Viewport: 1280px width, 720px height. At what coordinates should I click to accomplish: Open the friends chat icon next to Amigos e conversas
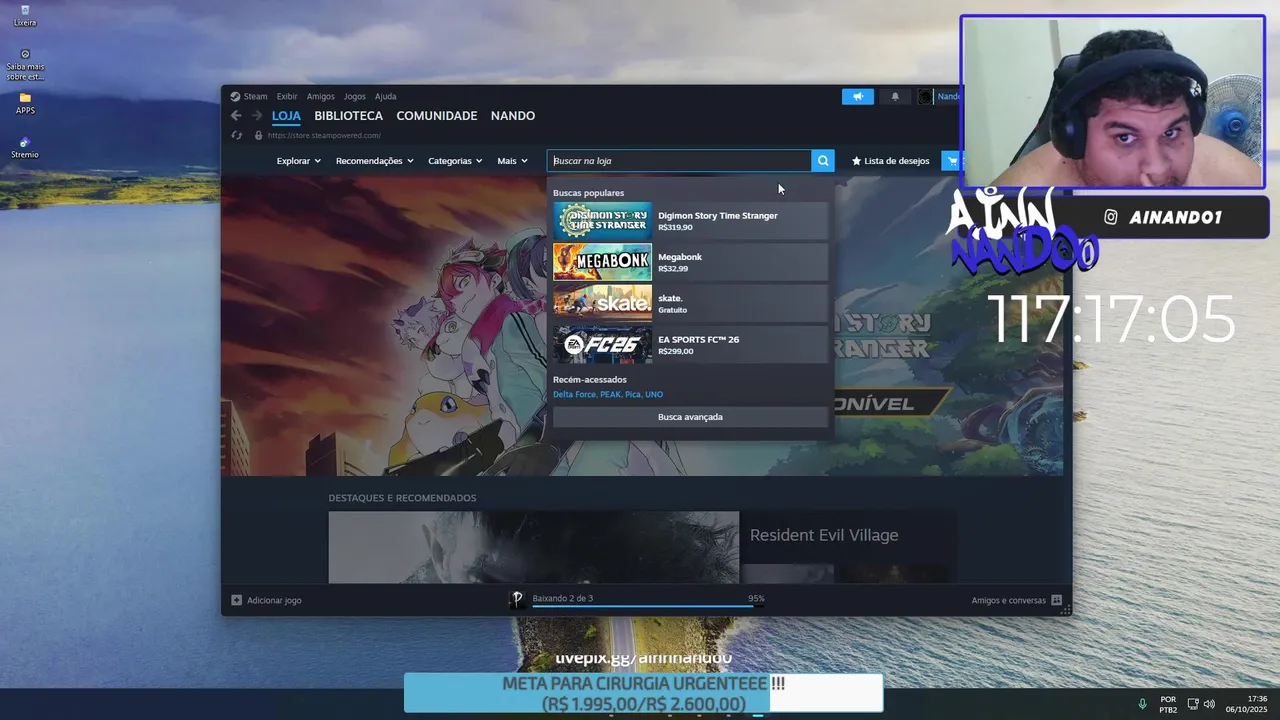(x=1056, y=600)
